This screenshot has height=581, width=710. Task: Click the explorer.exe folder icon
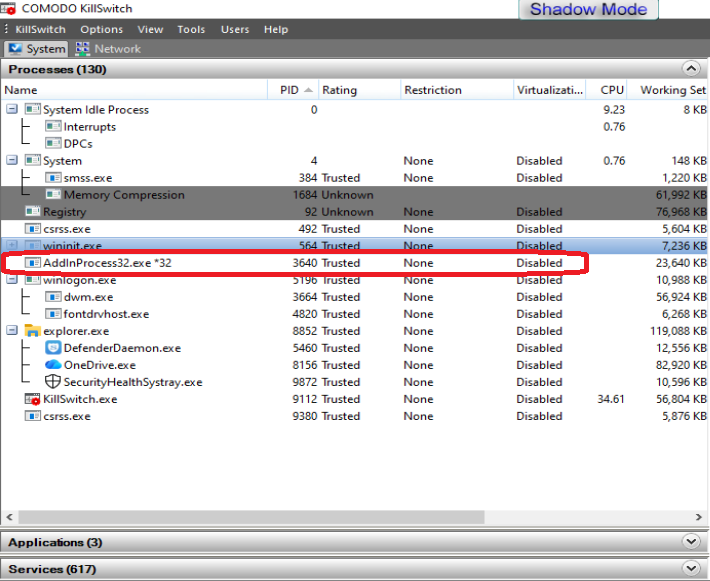[32, 331]
